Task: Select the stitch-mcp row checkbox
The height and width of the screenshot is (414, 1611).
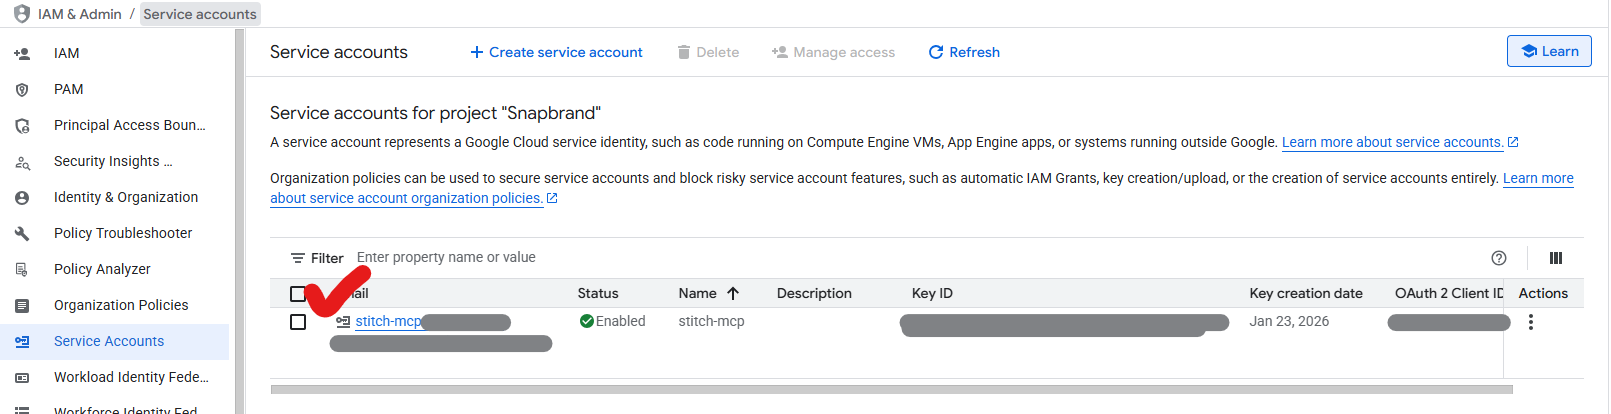Action: click(298, 322)
